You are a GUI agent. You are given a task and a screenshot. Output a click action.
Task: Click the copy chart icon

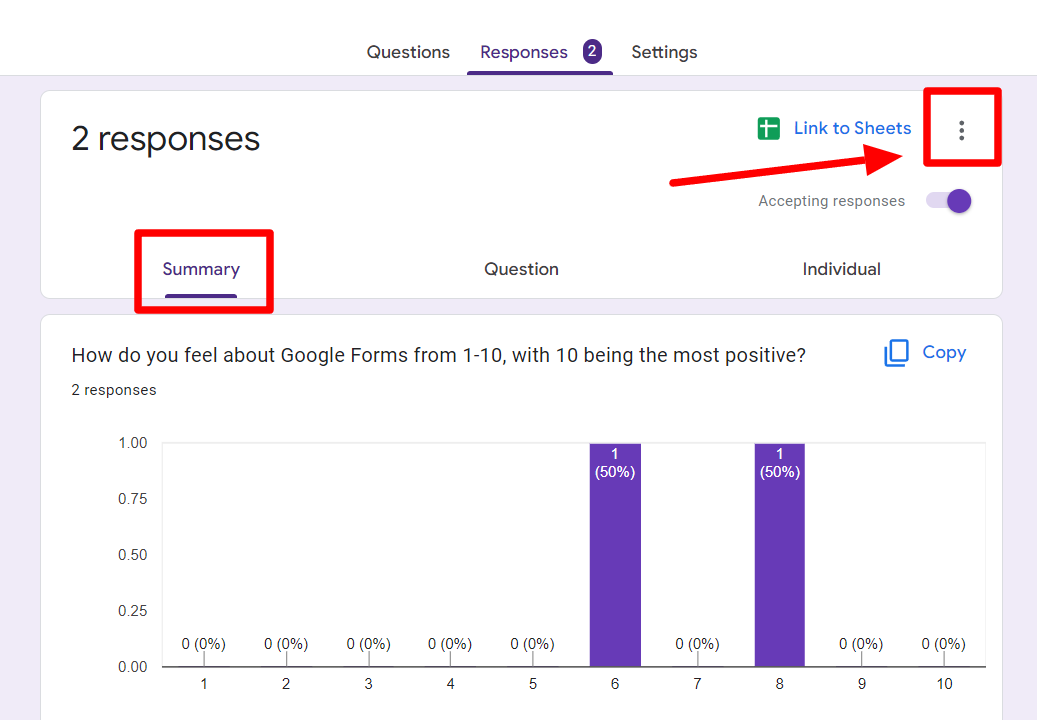(x=896, y=353)
